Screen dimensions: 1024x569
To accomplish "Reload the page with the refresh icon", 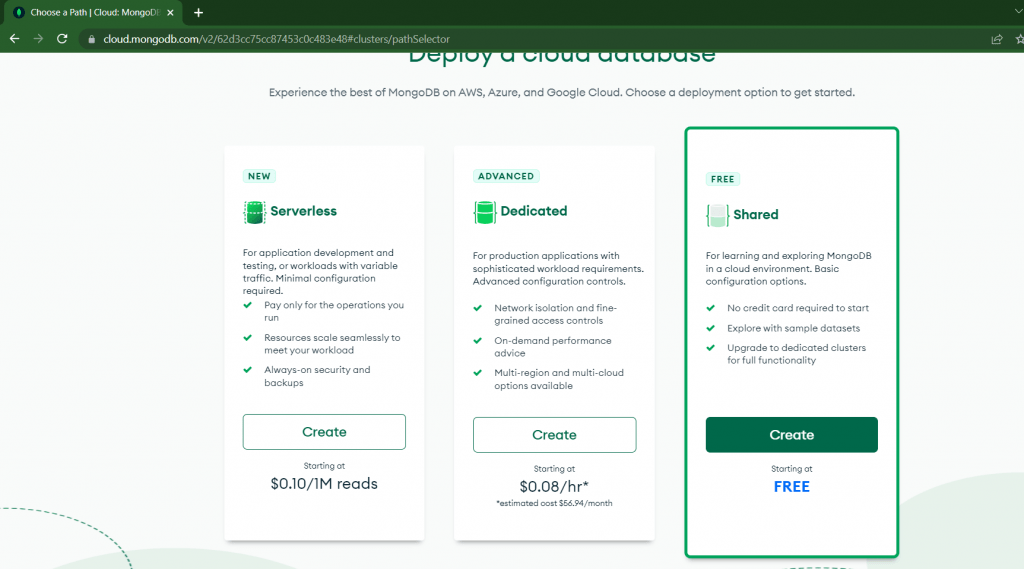I will coord(62,39).
